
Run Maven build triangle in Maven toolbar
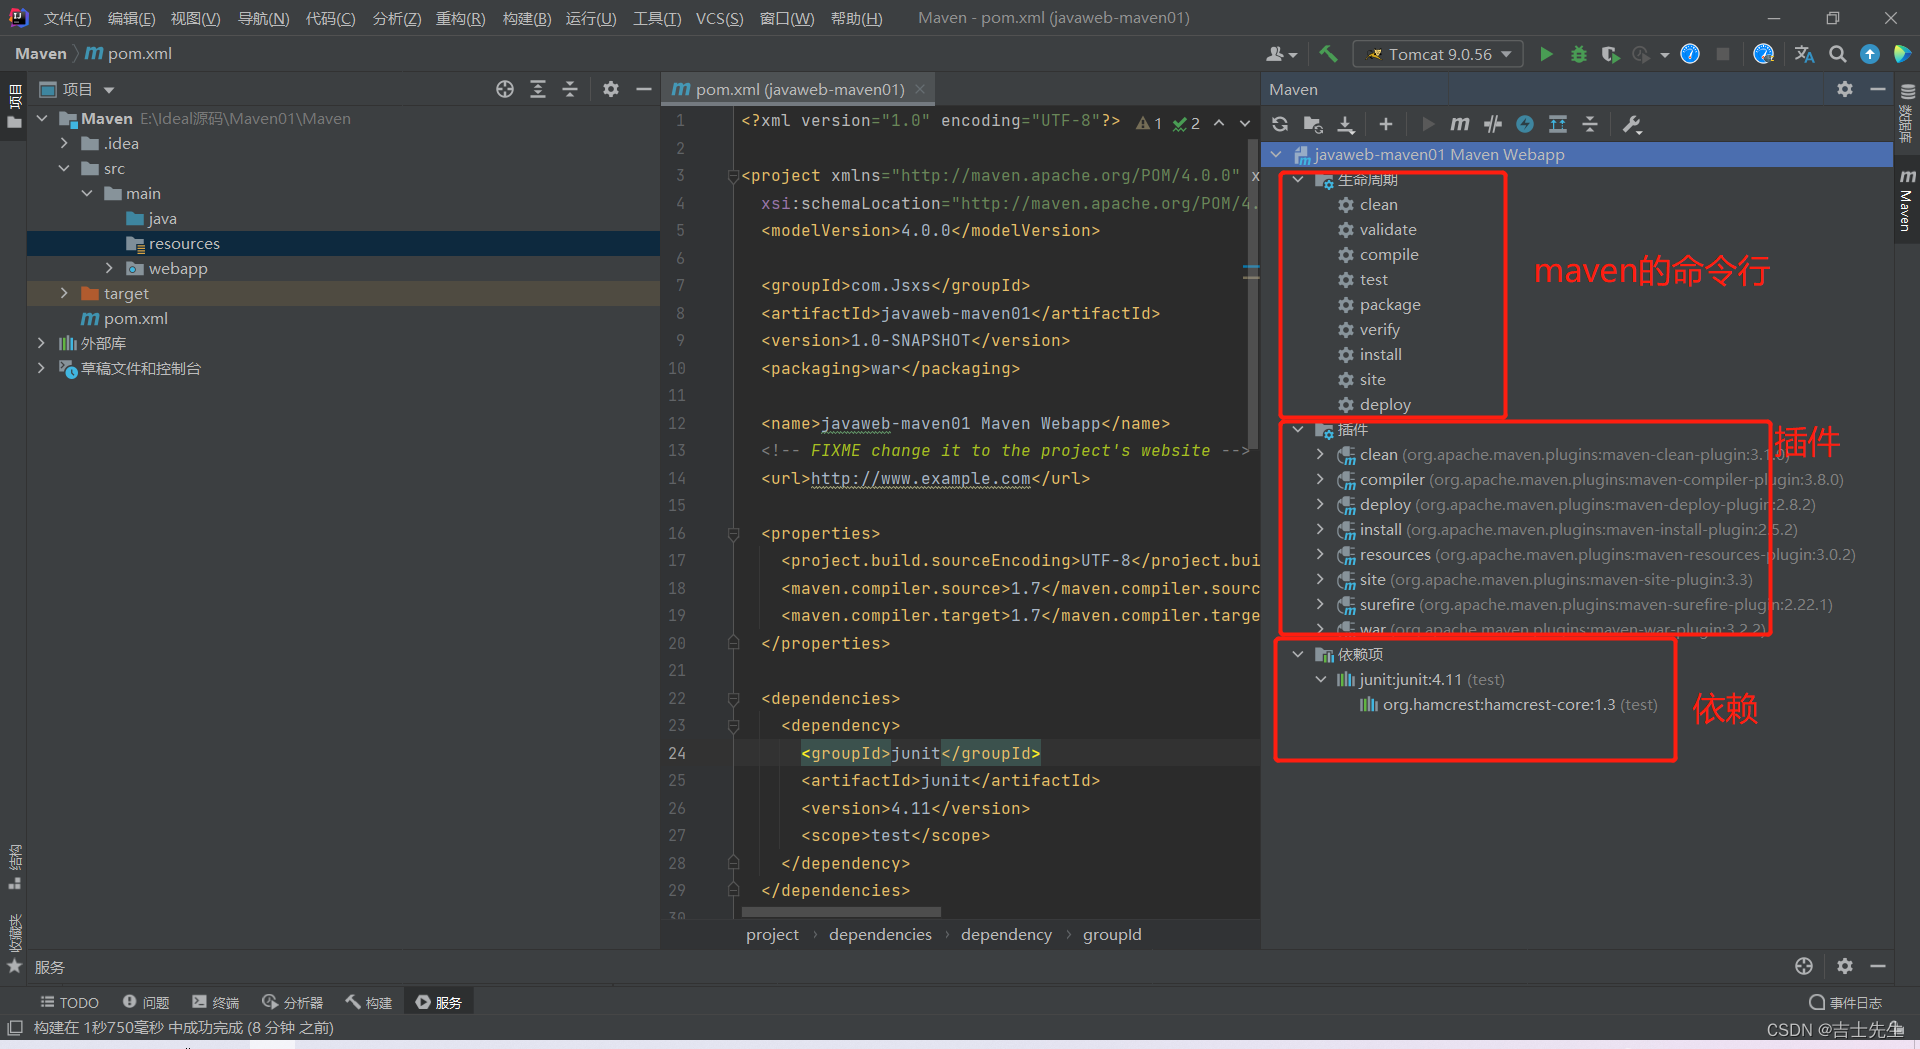[1428, 124]
